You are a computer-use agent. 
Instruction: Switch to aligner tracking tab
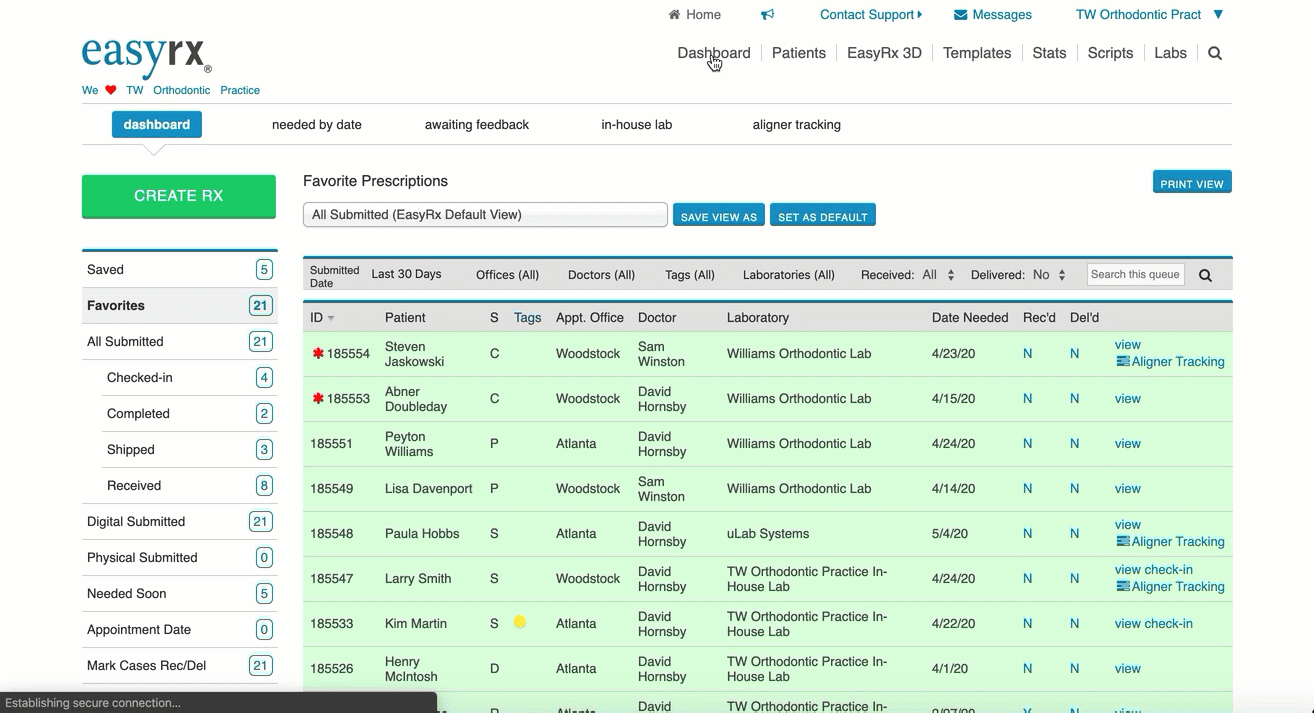pyautogui.click(x=797, y=125)
